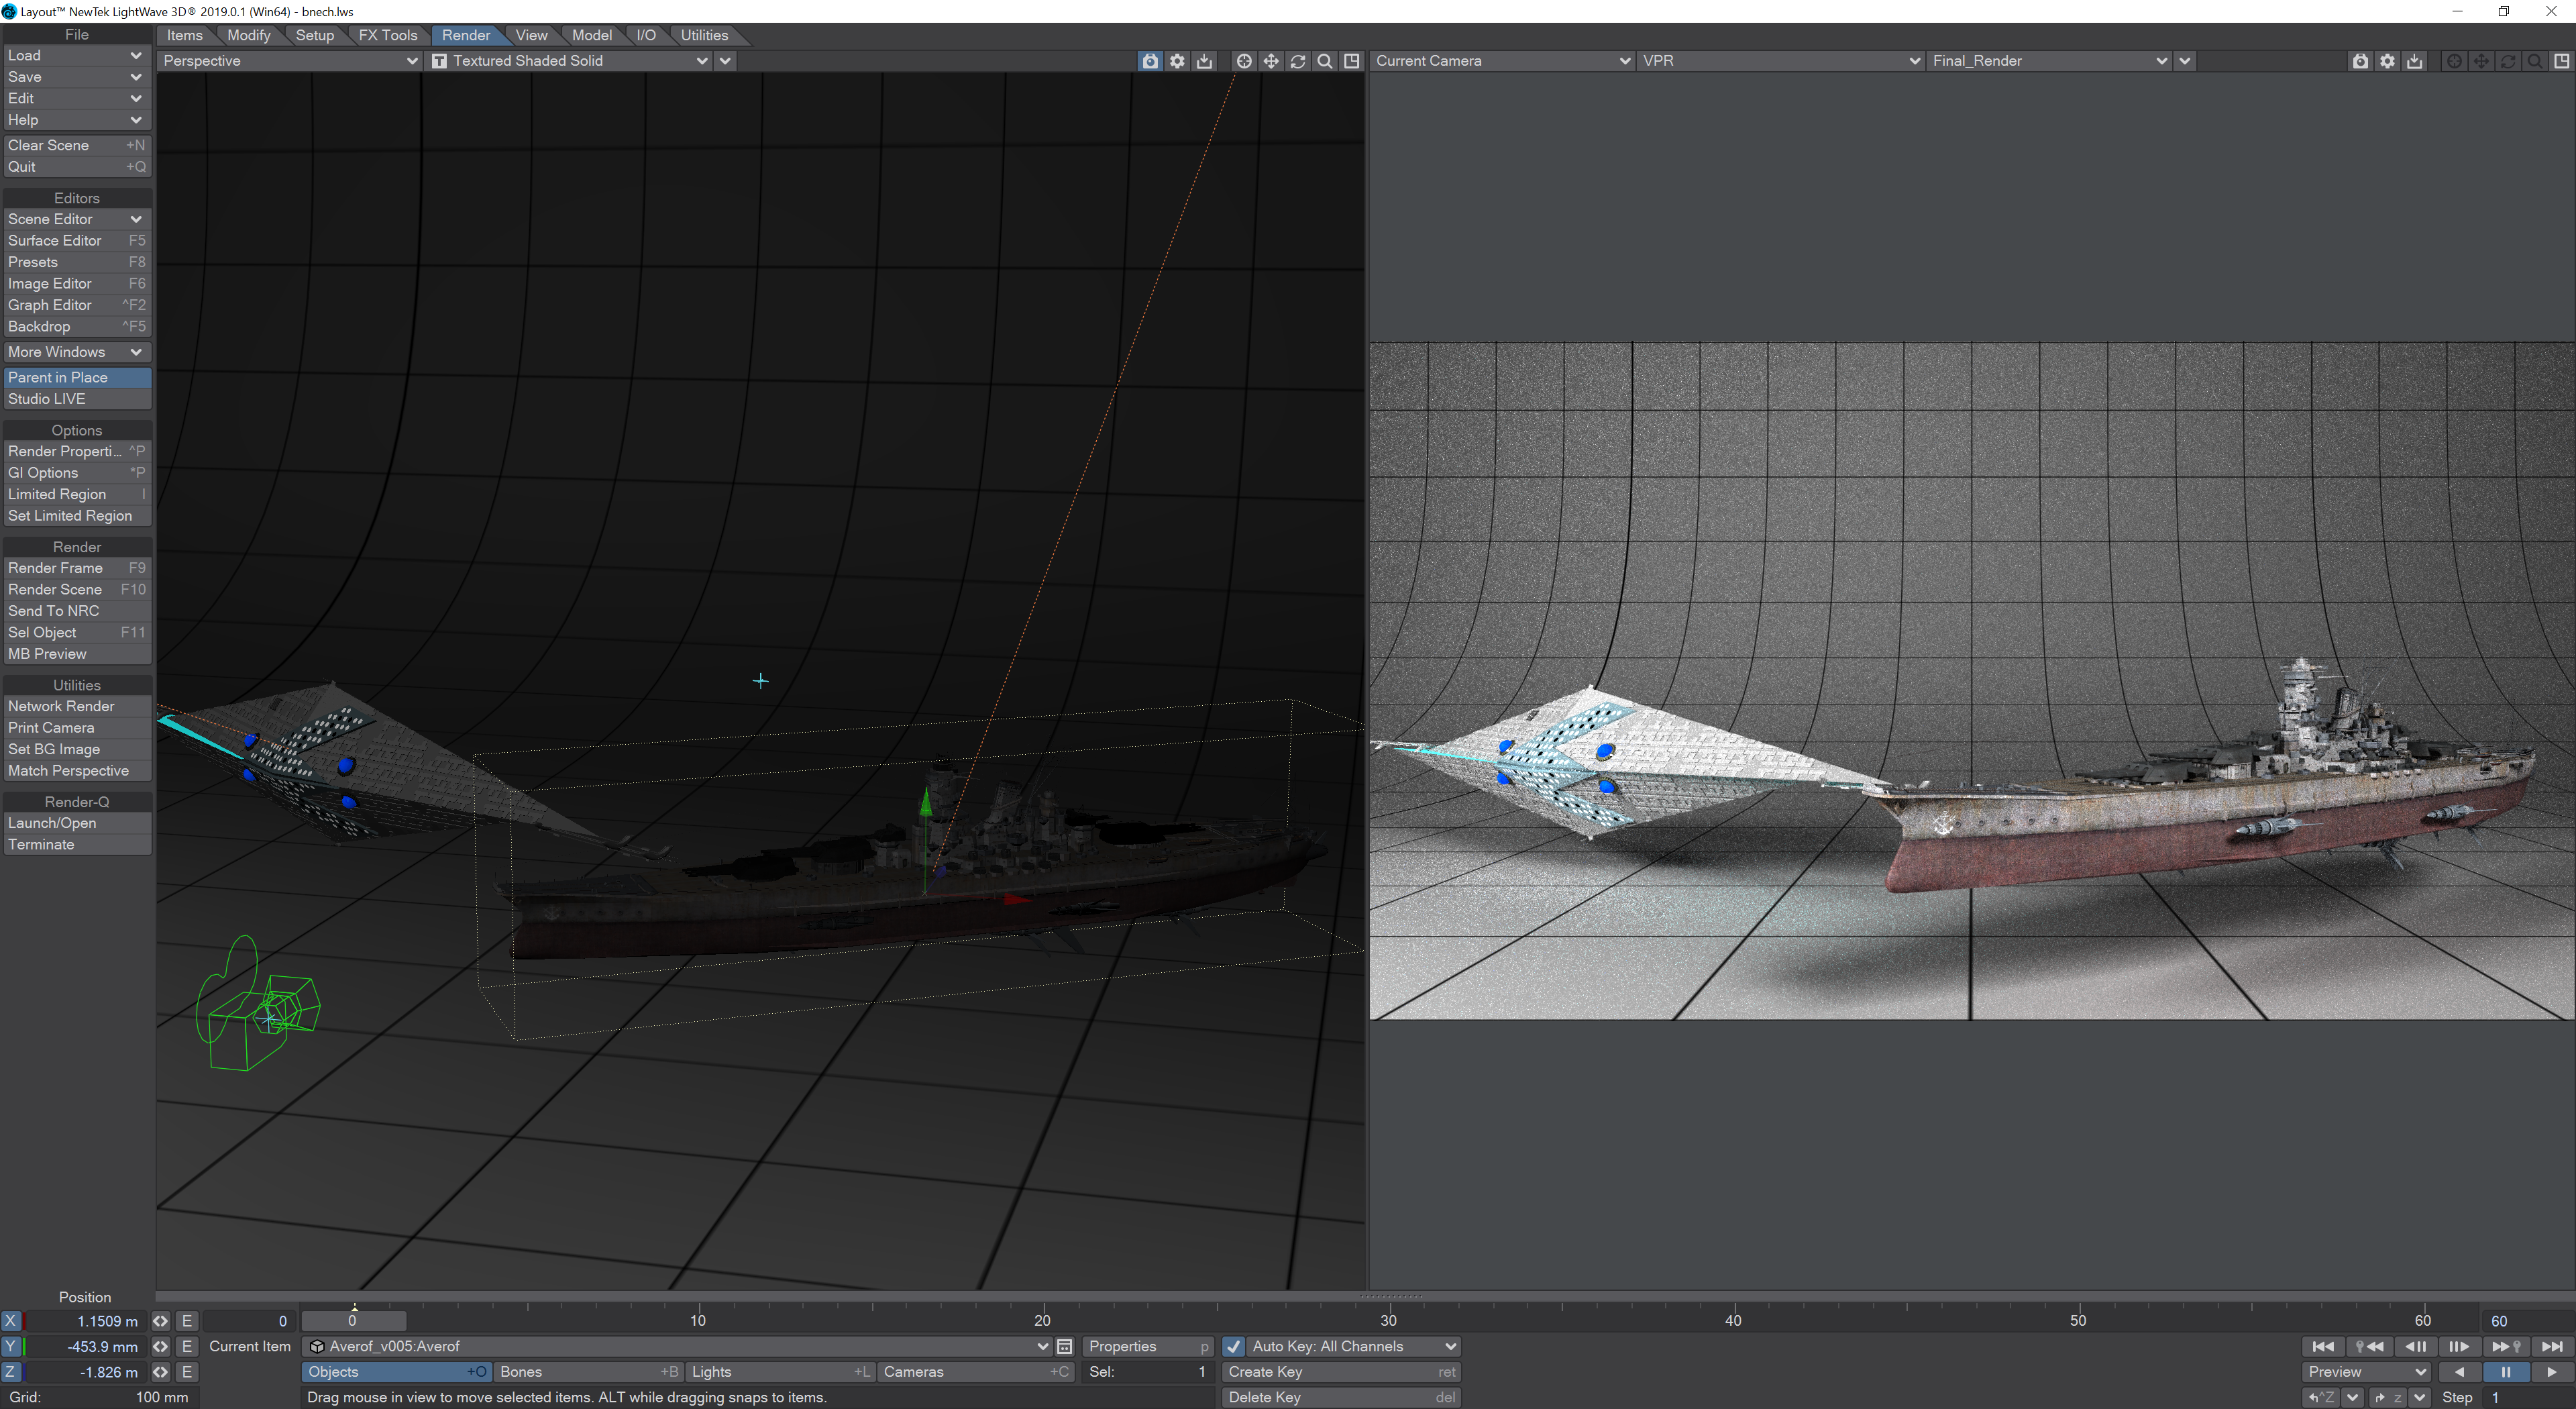Open the Final_Render preset dropdown
Image resolution: width=2576 pixels, height=1409 pixels.
(x=2048, y=61)
